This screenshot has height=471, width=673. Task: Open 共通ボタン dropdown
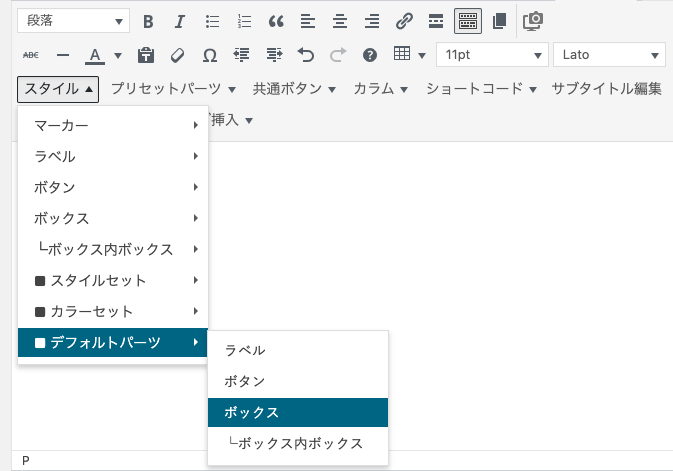tap(294, 89)
